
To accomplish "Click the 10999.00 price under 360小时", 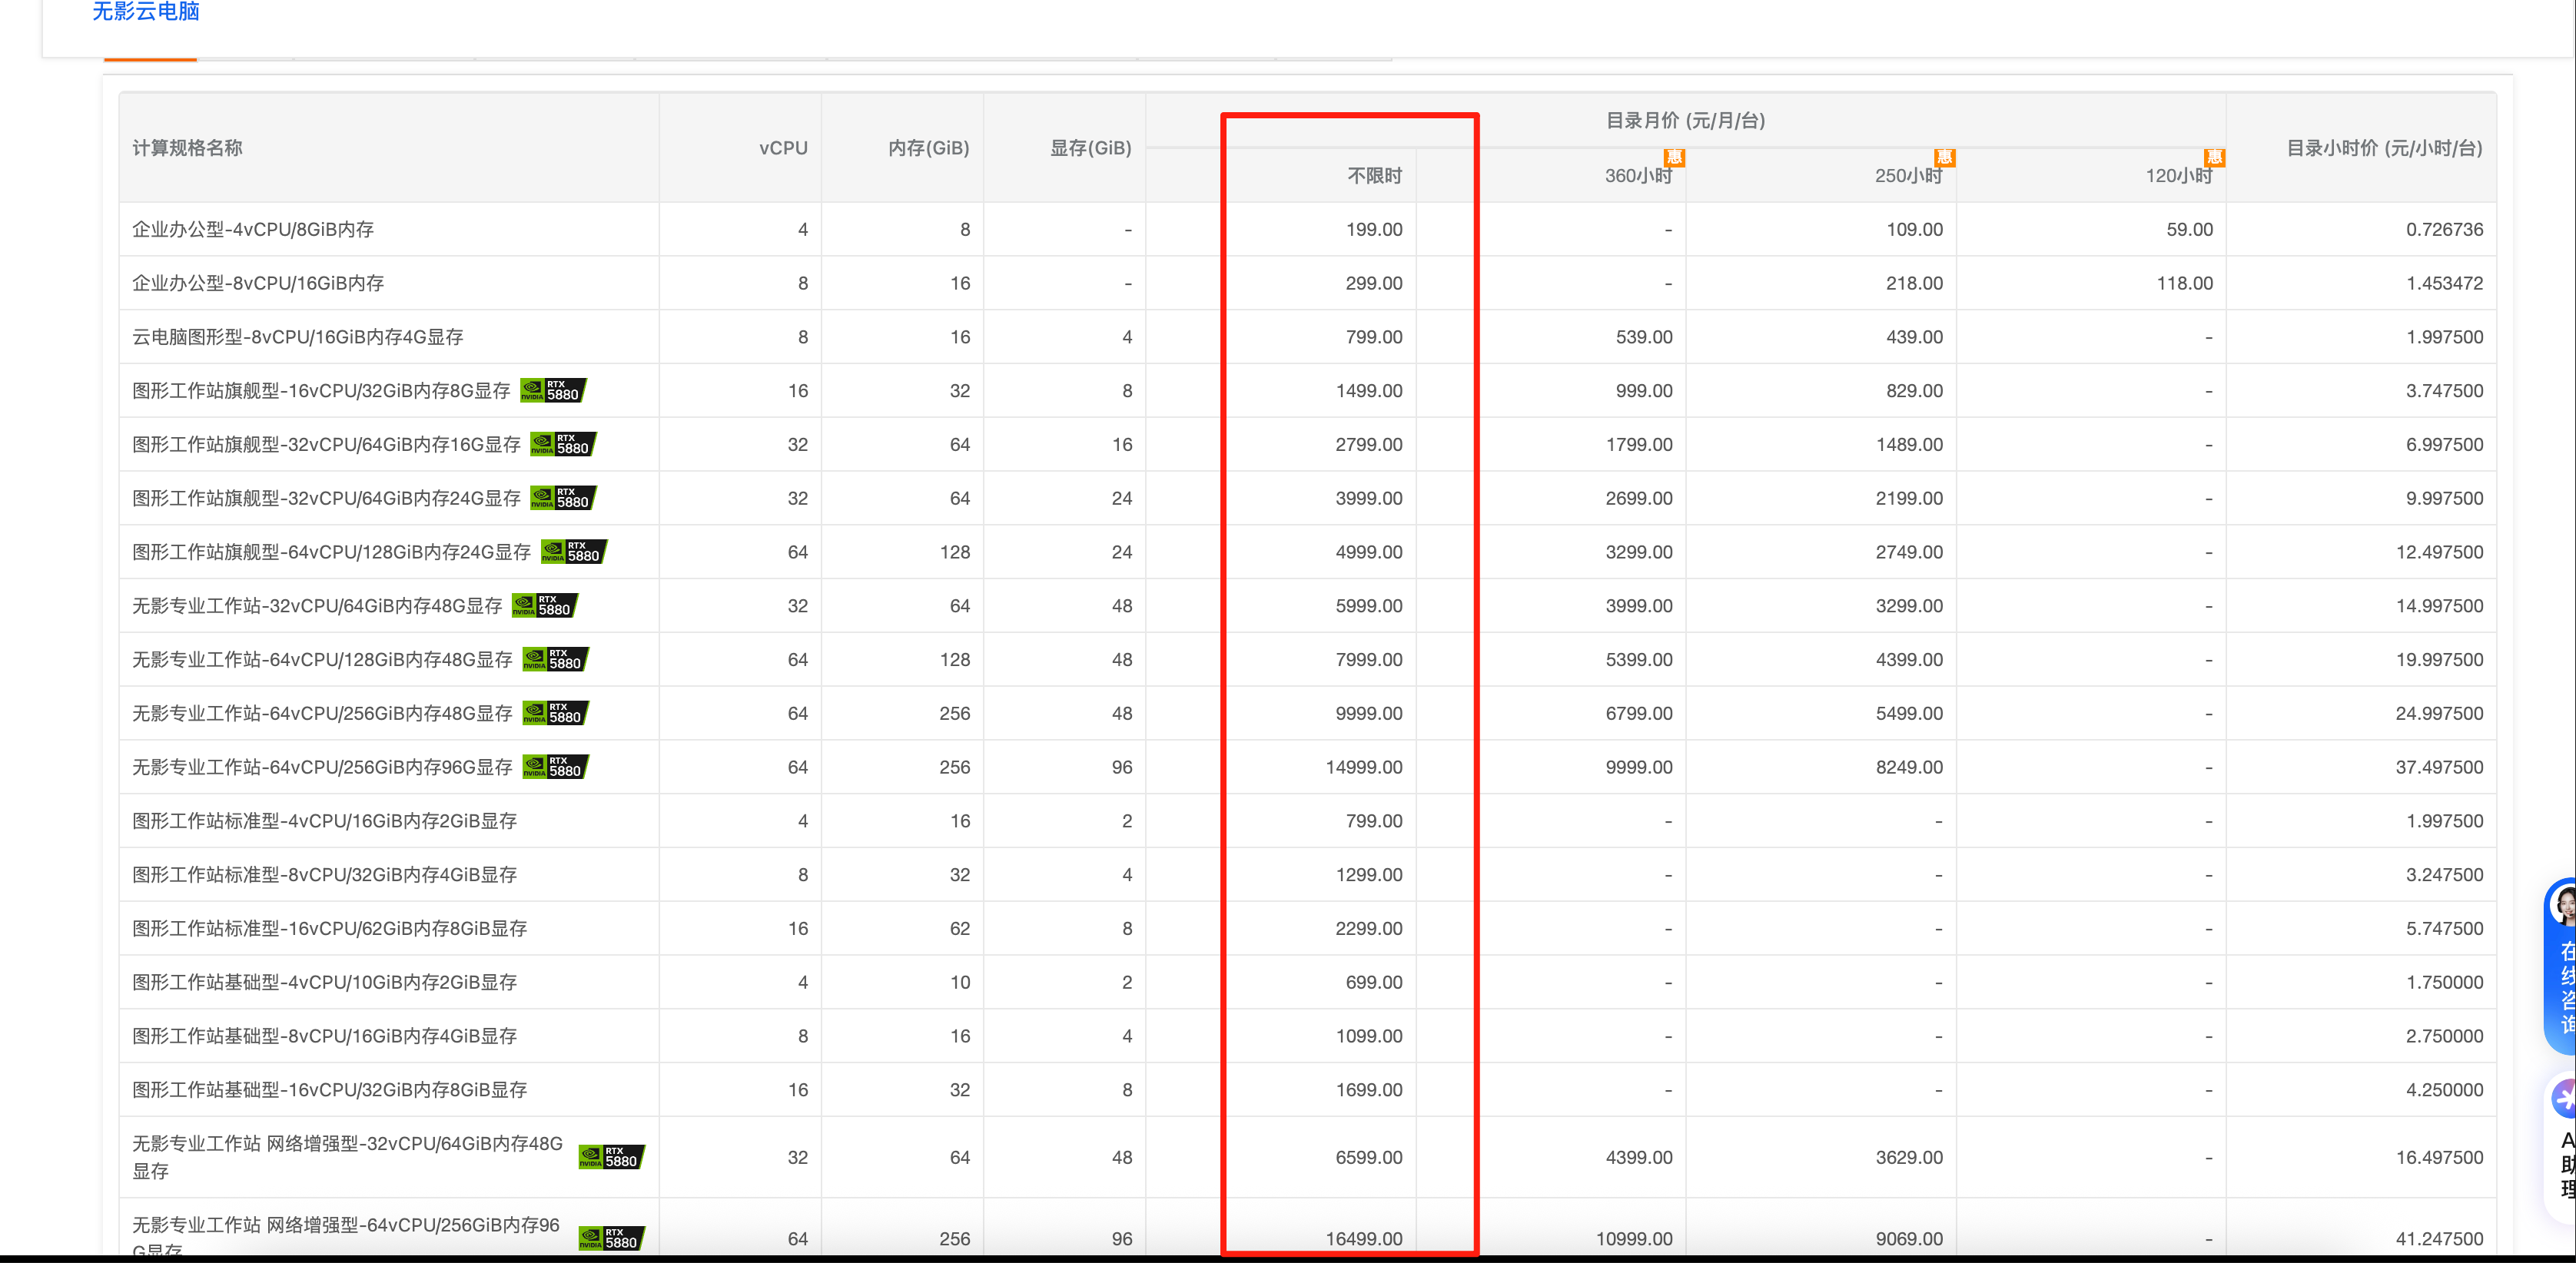I will [x=1634, y=1239].
